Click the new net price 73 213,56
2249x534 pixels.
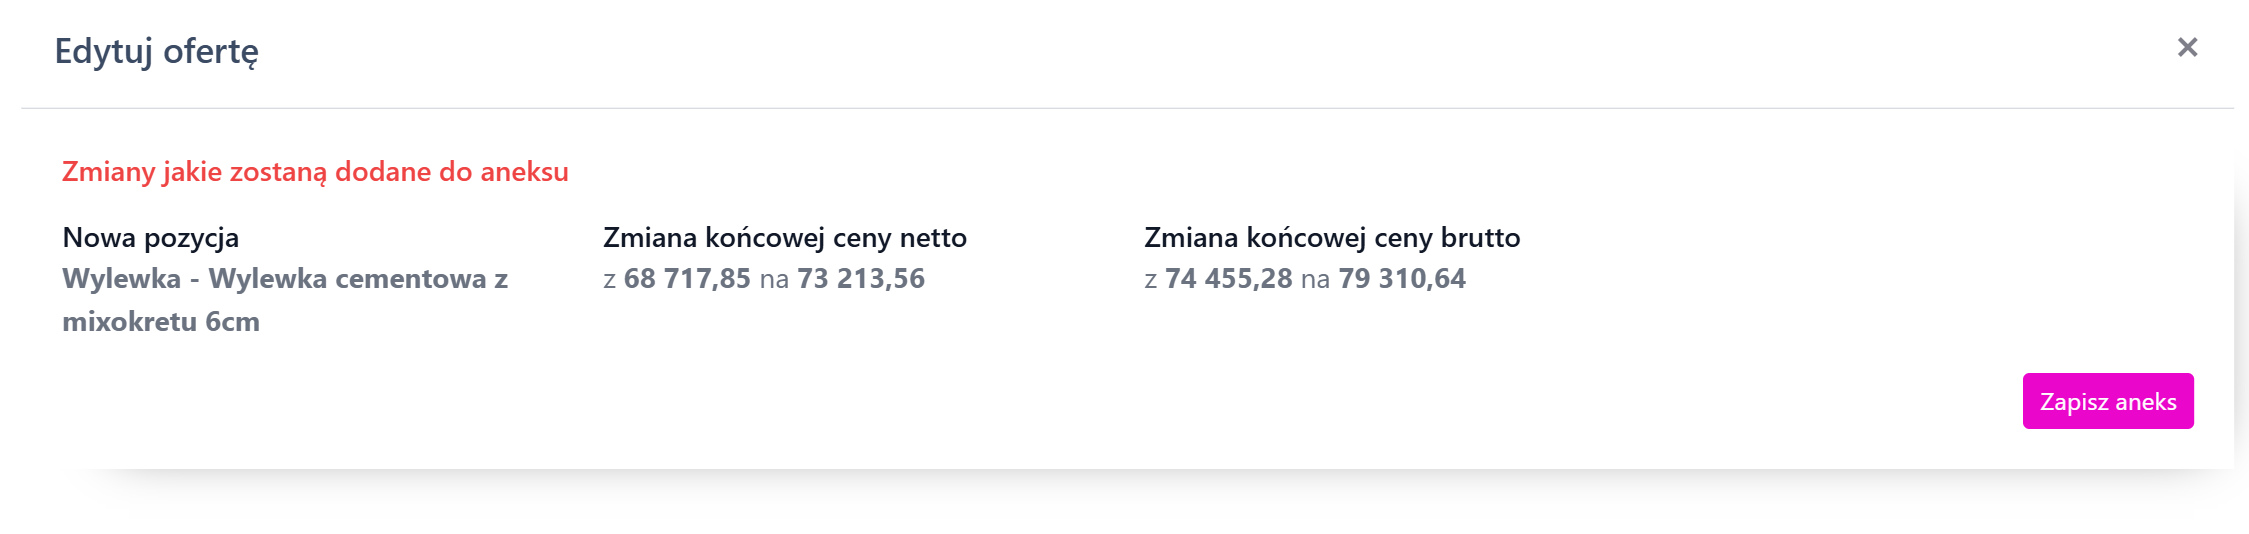(861, 279)
